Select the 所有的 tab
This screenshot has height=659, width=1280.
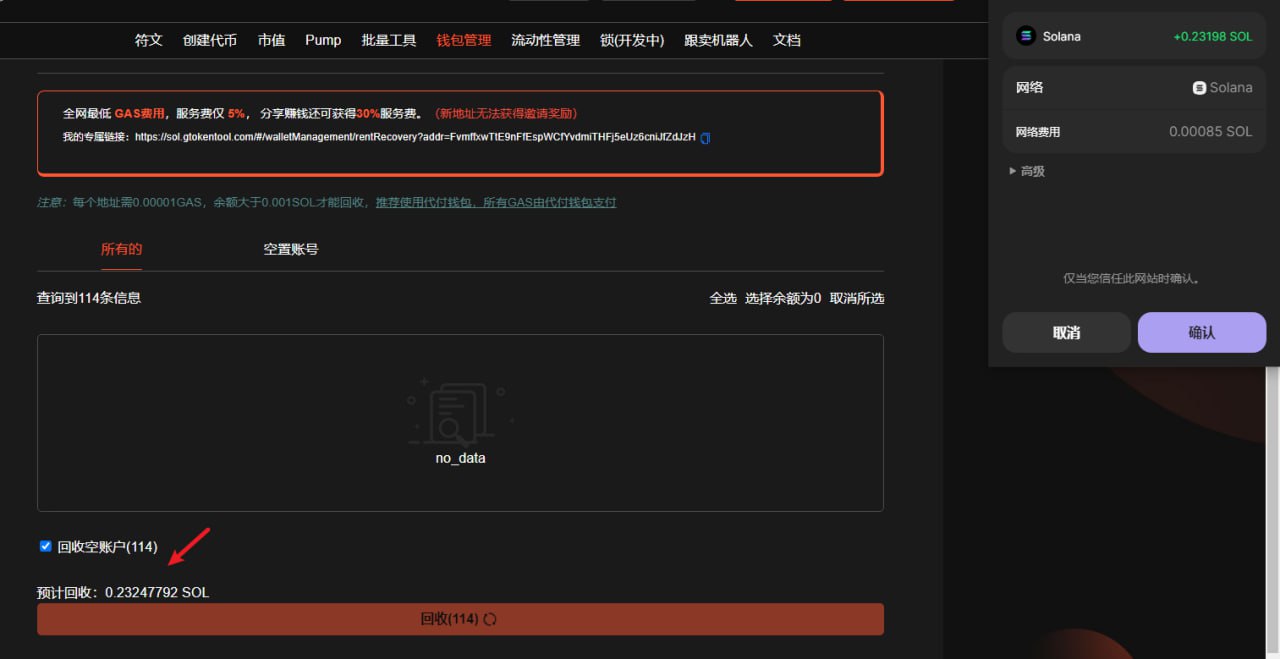[121, 249]
